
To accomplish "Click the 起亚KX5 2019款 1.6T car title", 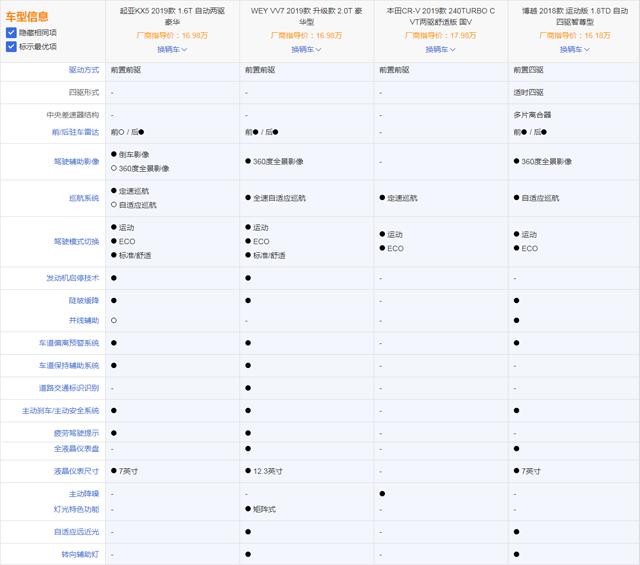I will (172, 16).
